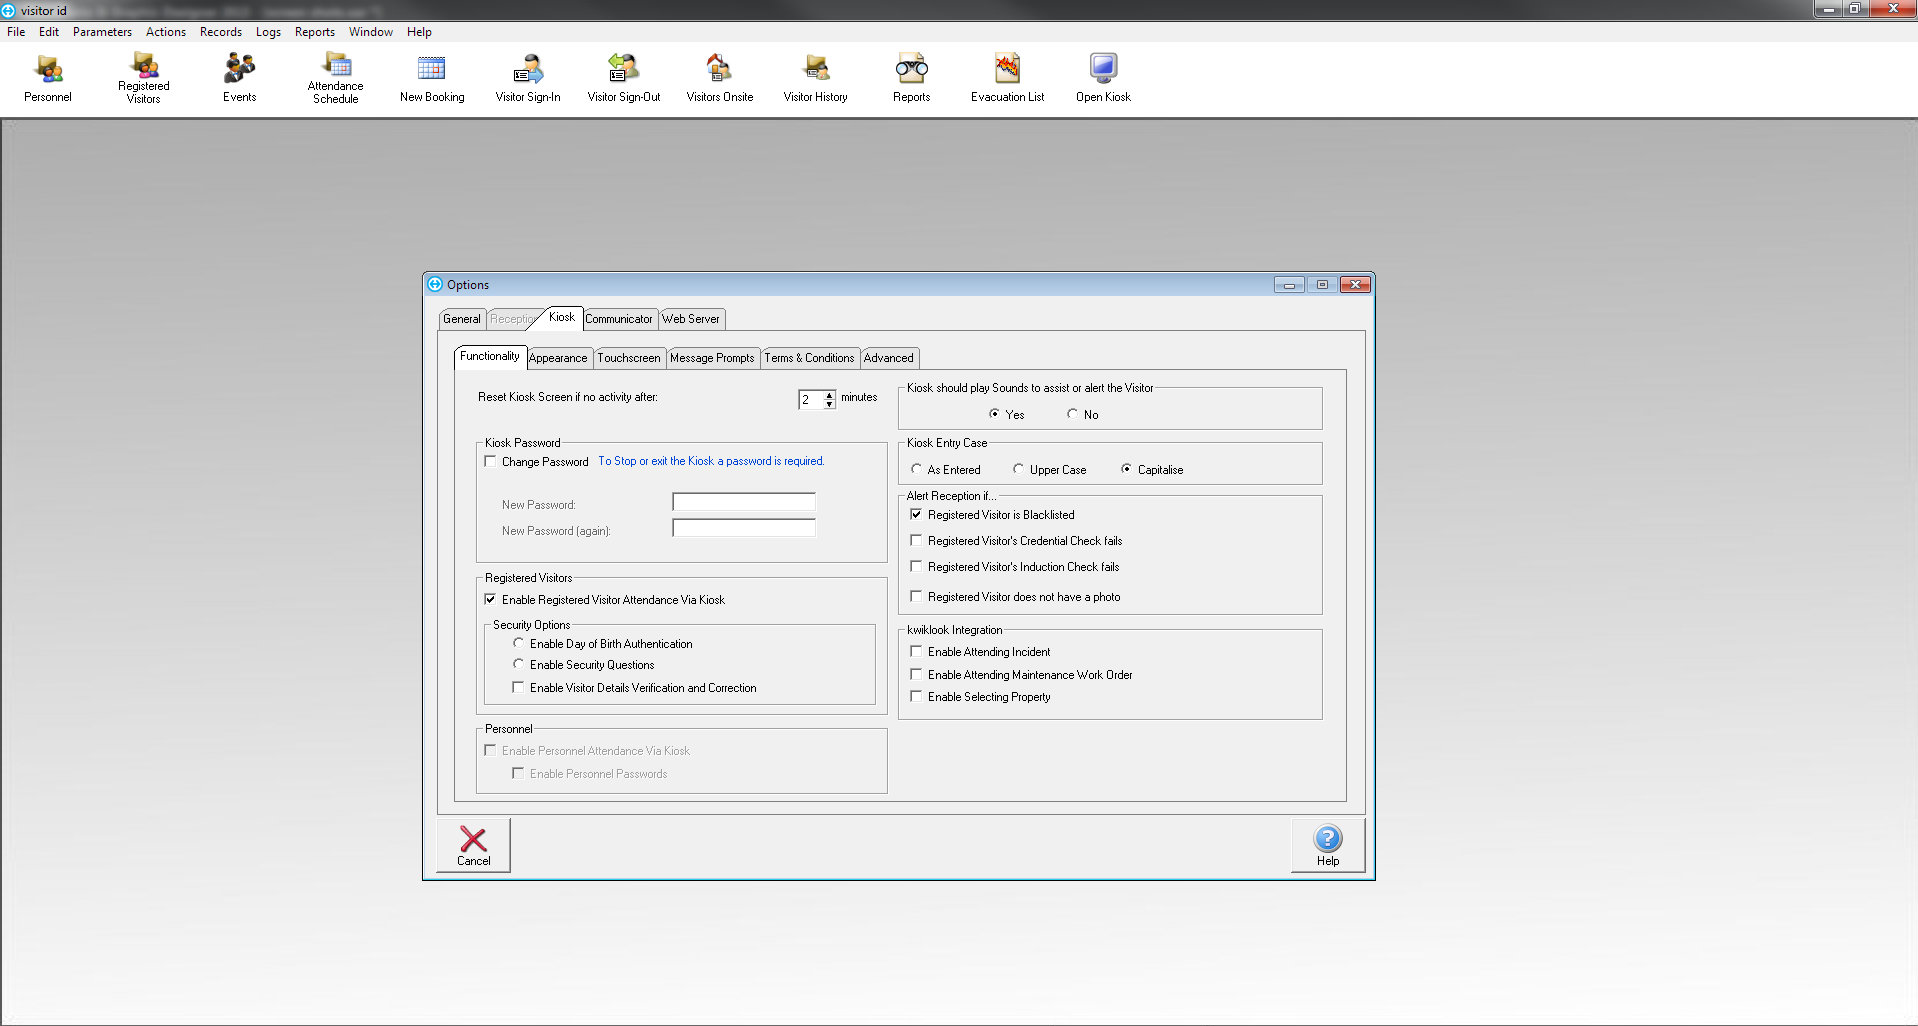Switch to the Touchscreen tab

(628, 358)
